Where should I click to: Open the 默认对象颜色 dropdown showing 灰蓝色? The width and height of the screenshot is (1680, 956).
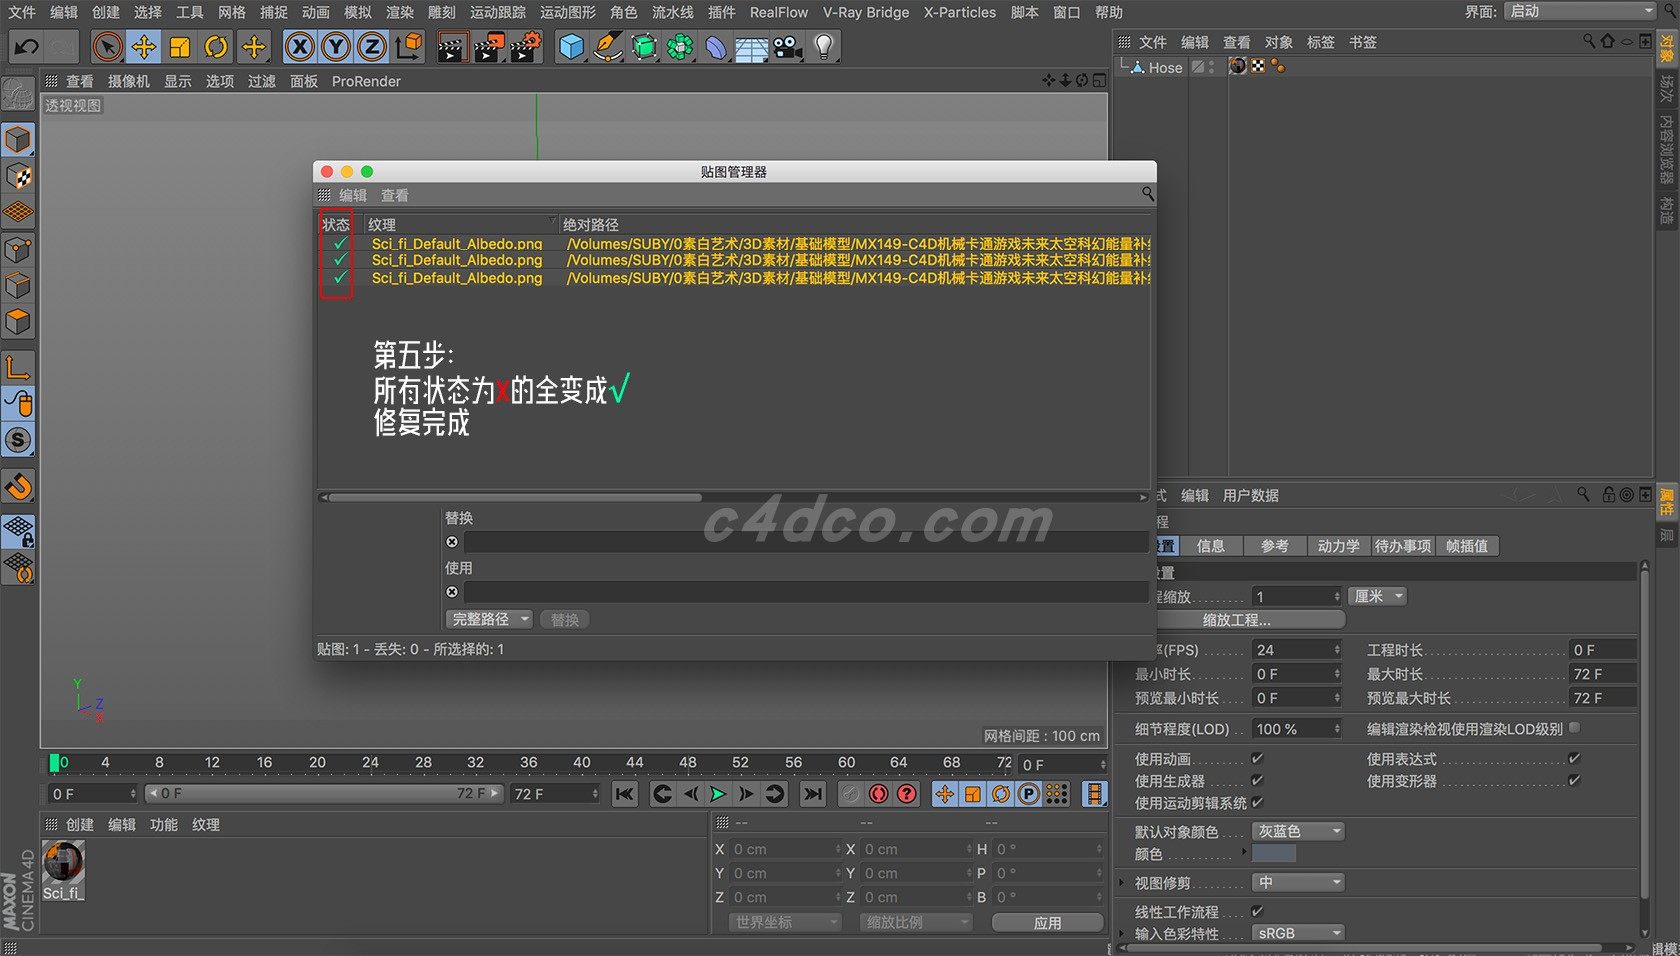pos(1298,832)
